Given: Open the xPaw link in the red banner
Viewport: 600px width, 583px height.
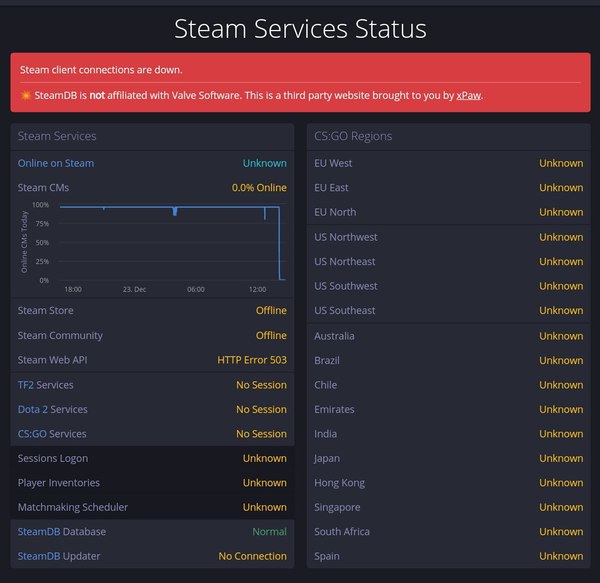Looking at the screenshot, I should point(468,95).
